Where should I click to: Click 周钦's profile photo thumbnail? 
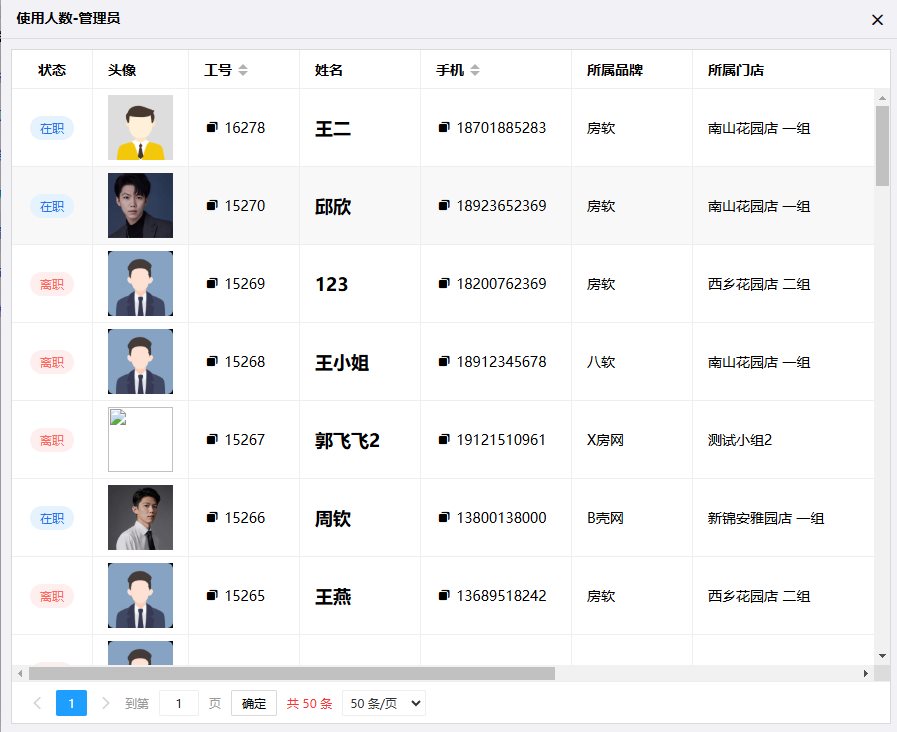(x=140, y=517)
